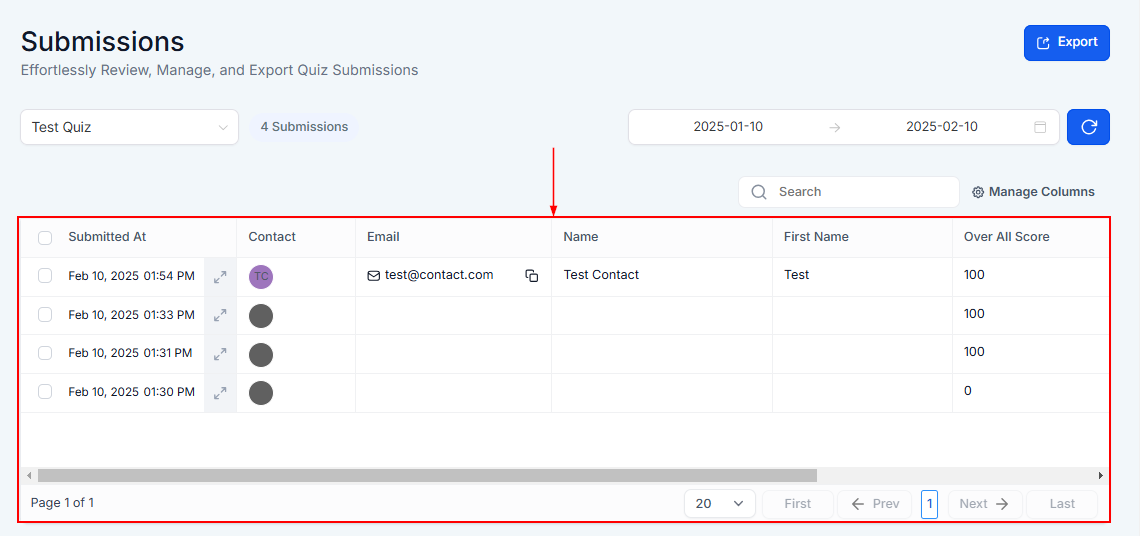Click the Test Contact name cell
The image size is (1140, 536).
(601, 275)
